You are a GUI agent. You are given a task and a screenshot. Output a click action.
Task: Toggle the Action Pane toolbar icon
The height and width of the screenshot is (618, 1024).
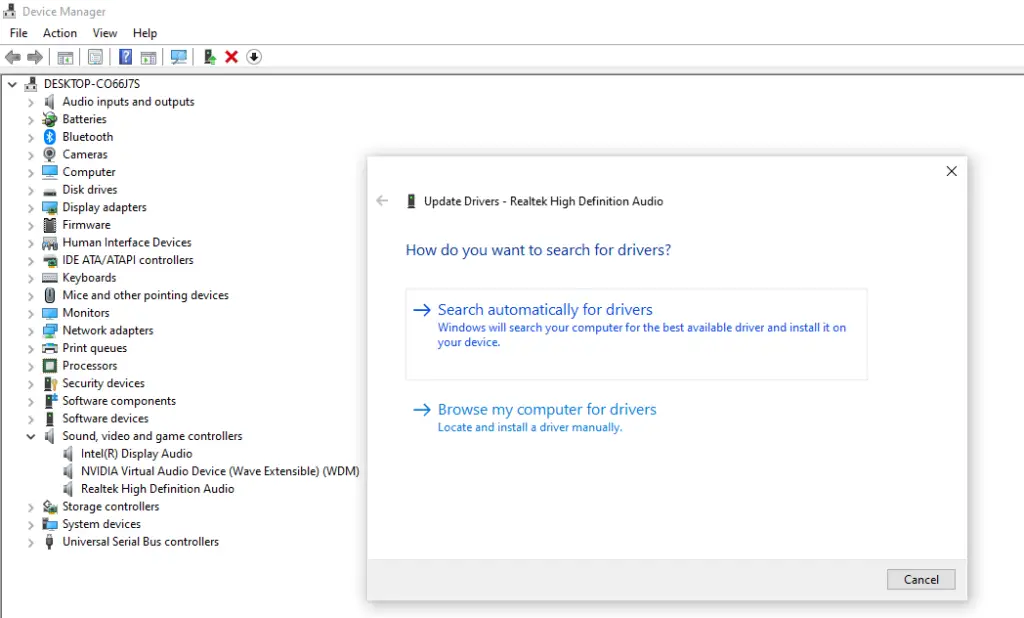(148, 57)
